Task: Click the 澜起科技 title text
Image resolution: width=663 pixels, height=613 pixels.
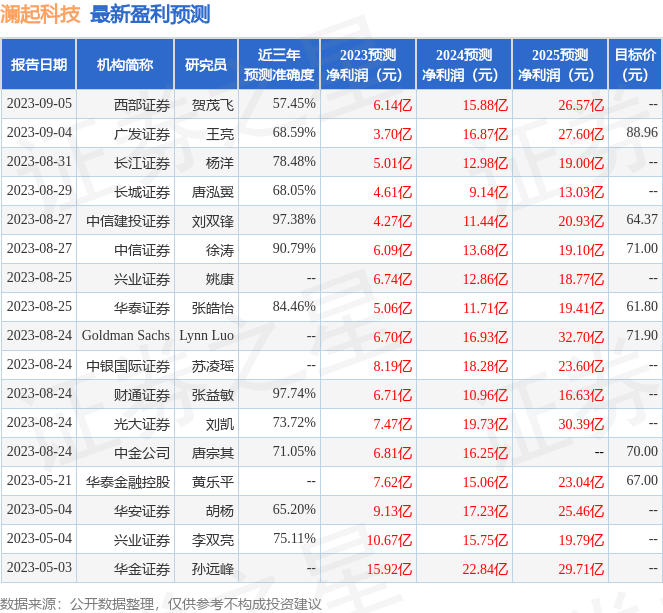Action: 40,14
